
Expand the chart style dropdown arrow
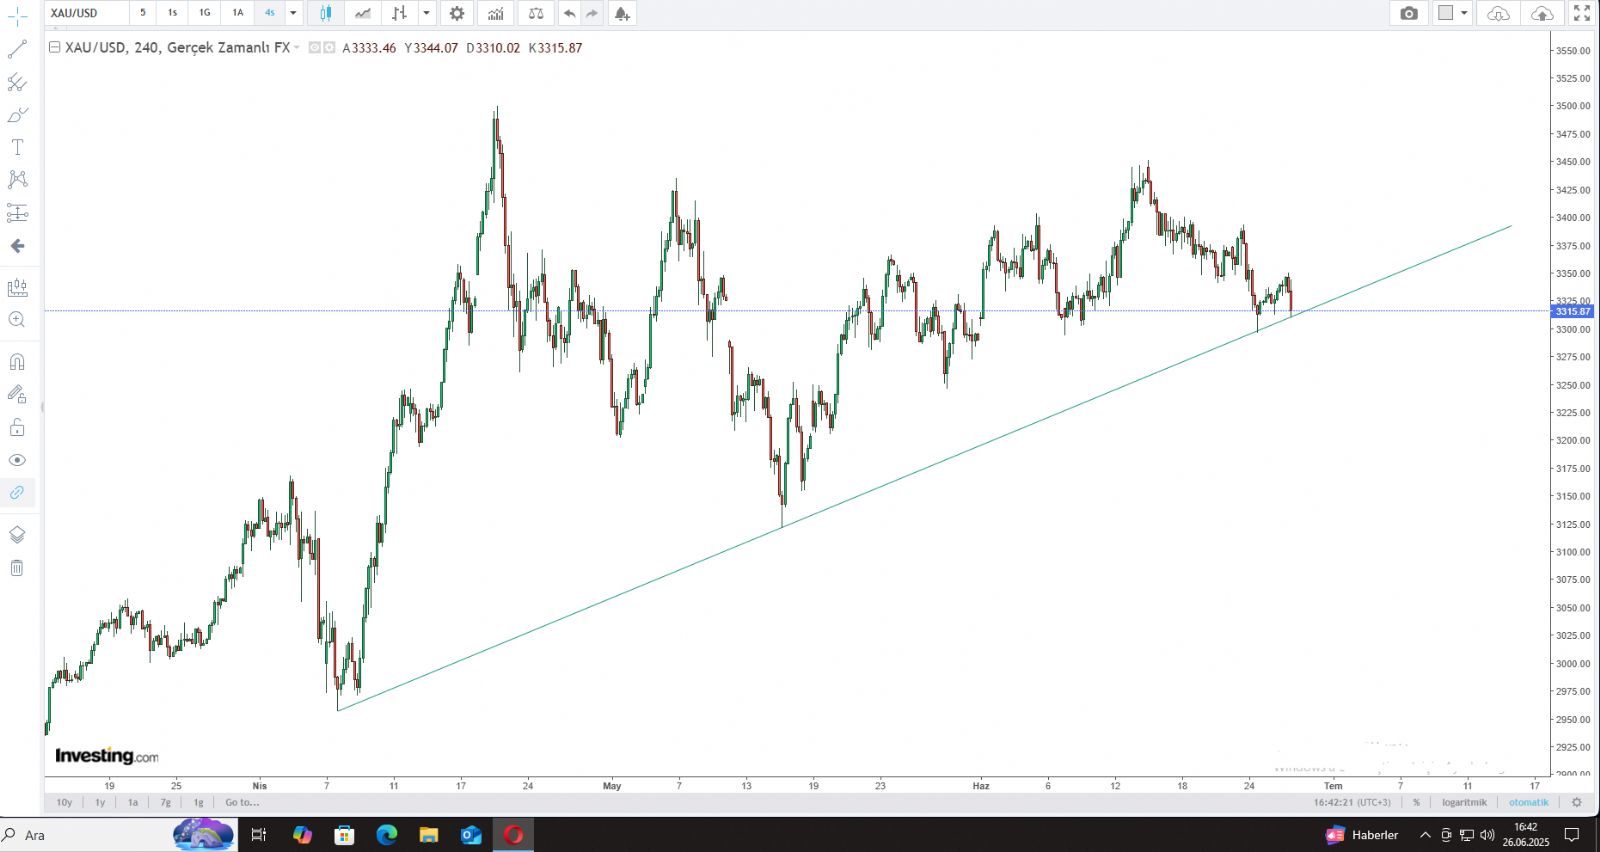click(427, 13)
